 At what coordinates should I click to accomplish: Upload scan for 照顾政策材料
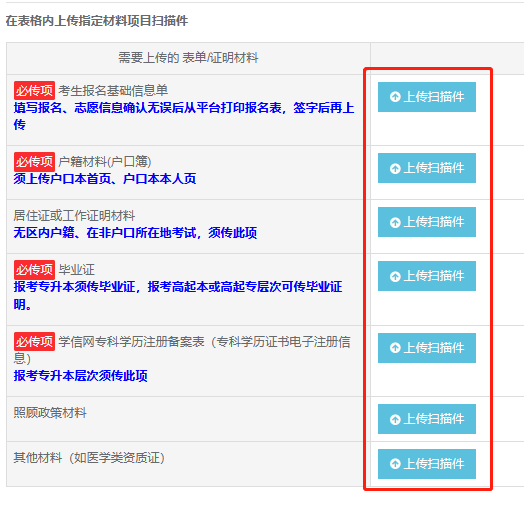pos(426,419)
